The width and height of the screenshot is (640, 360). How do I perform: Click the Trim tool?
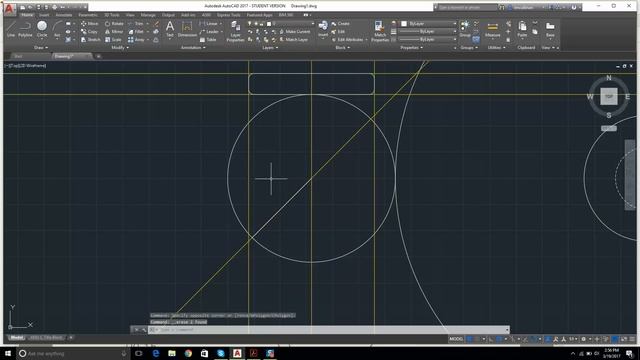tap(136, 24)
